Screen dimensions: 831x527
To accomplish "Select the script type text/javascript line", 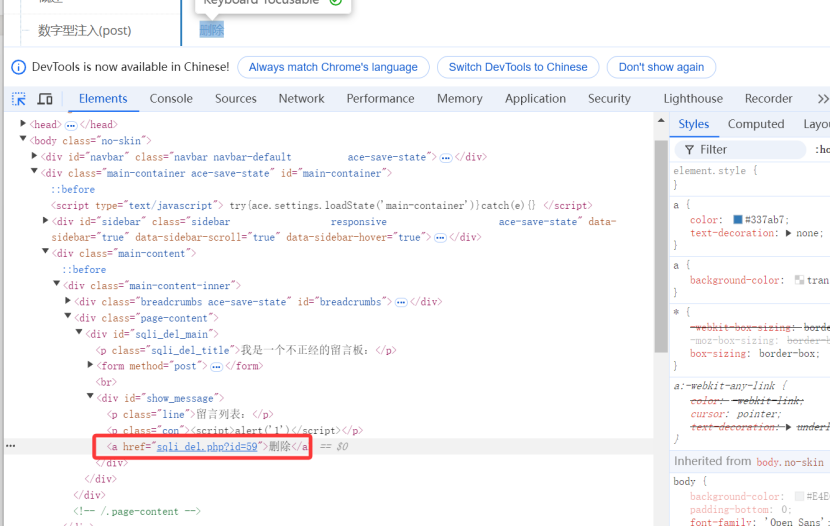I will [x=321, y=206].
